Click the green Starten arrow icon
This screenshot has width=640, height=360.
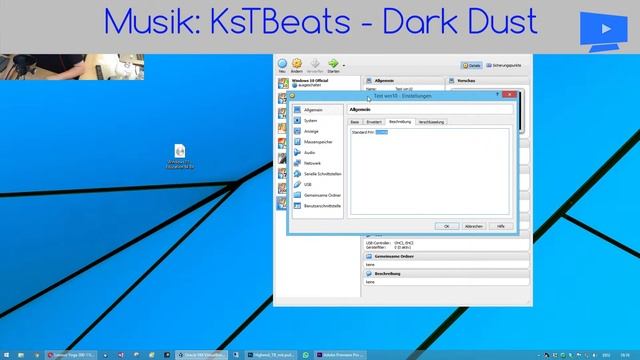coord(333,63)
